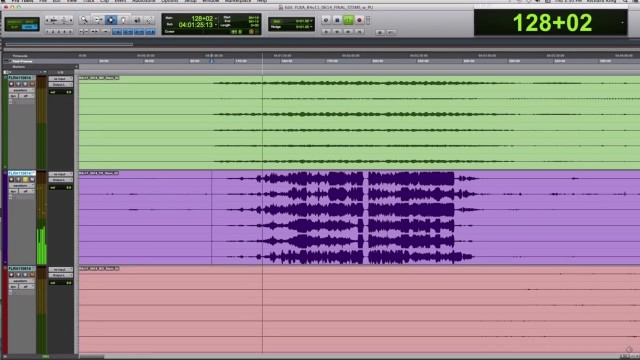Open green track output selector
The width and height of the screenshot is (640, 360).
(x=60, y=84)
